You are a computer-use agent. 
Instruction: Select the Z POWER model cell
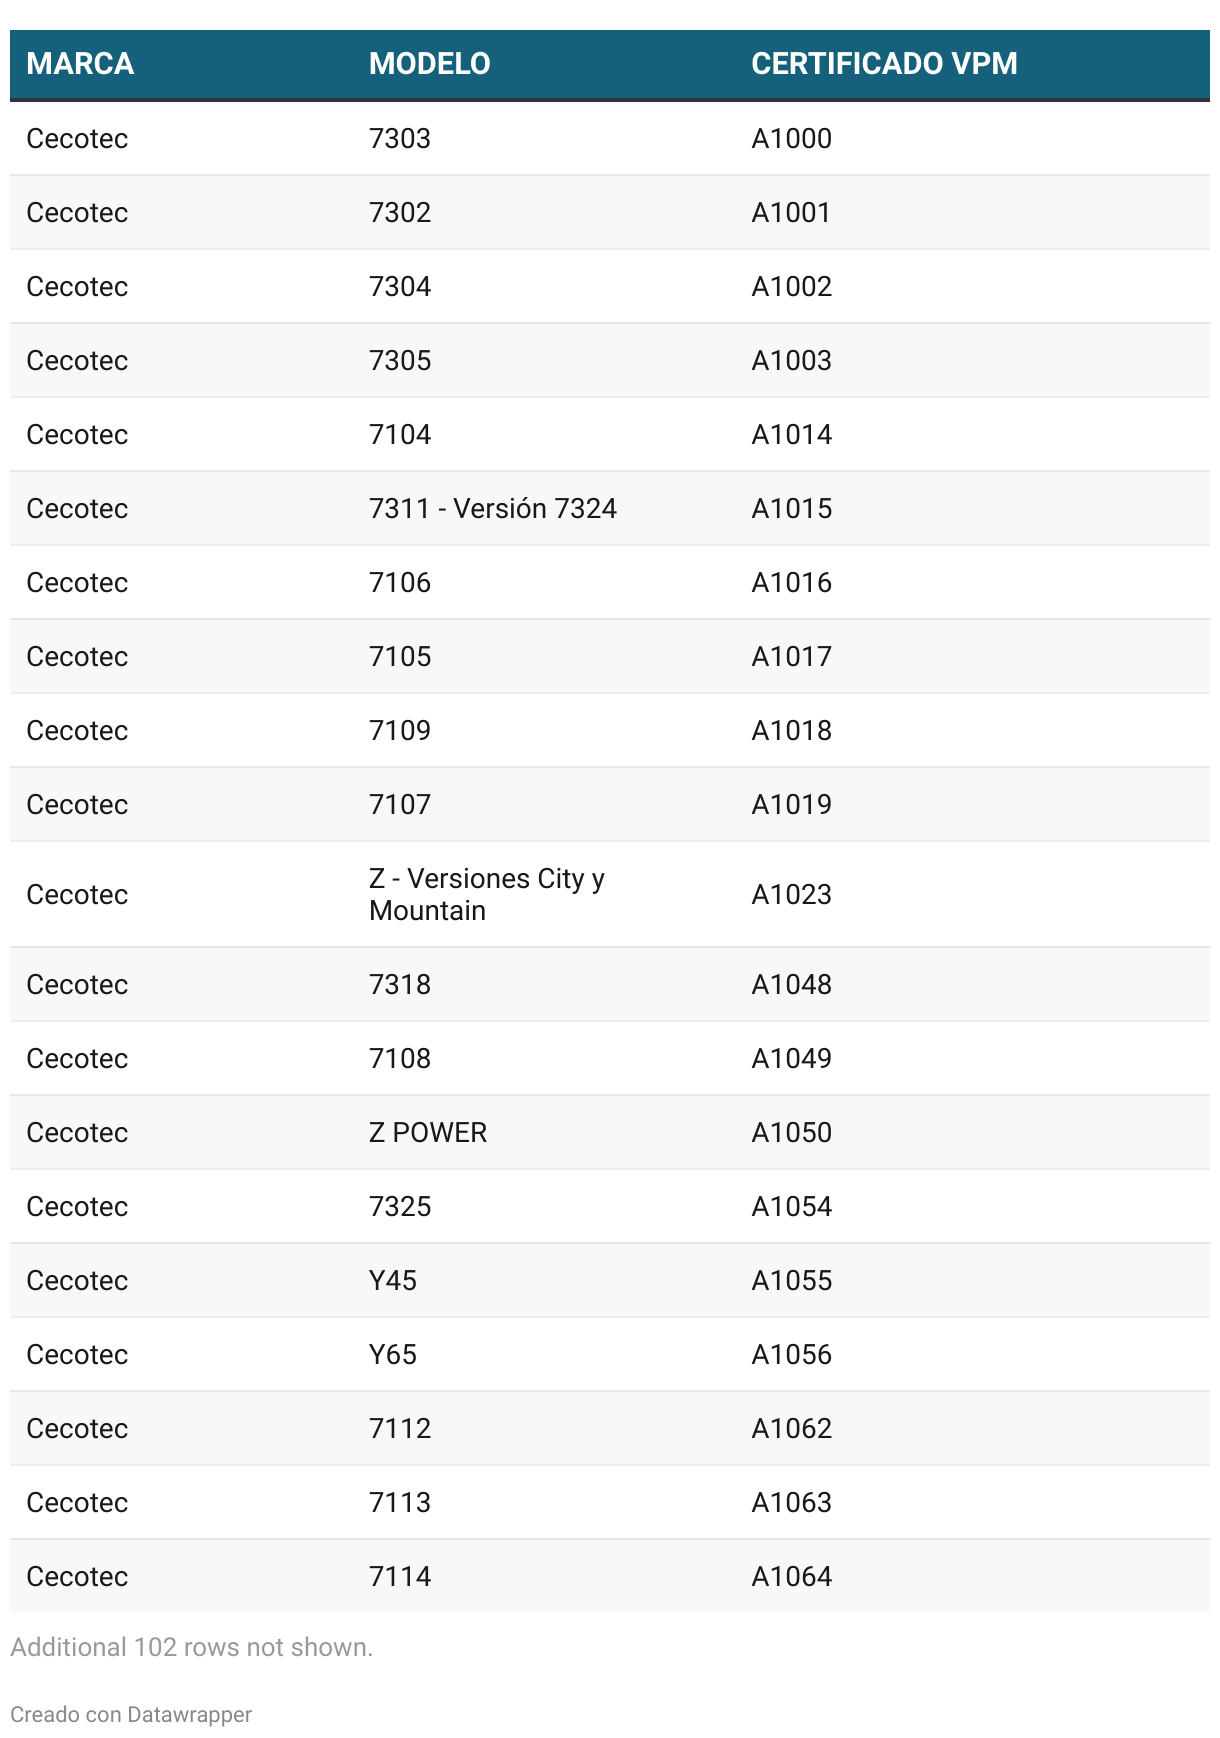pos(428,1132)
